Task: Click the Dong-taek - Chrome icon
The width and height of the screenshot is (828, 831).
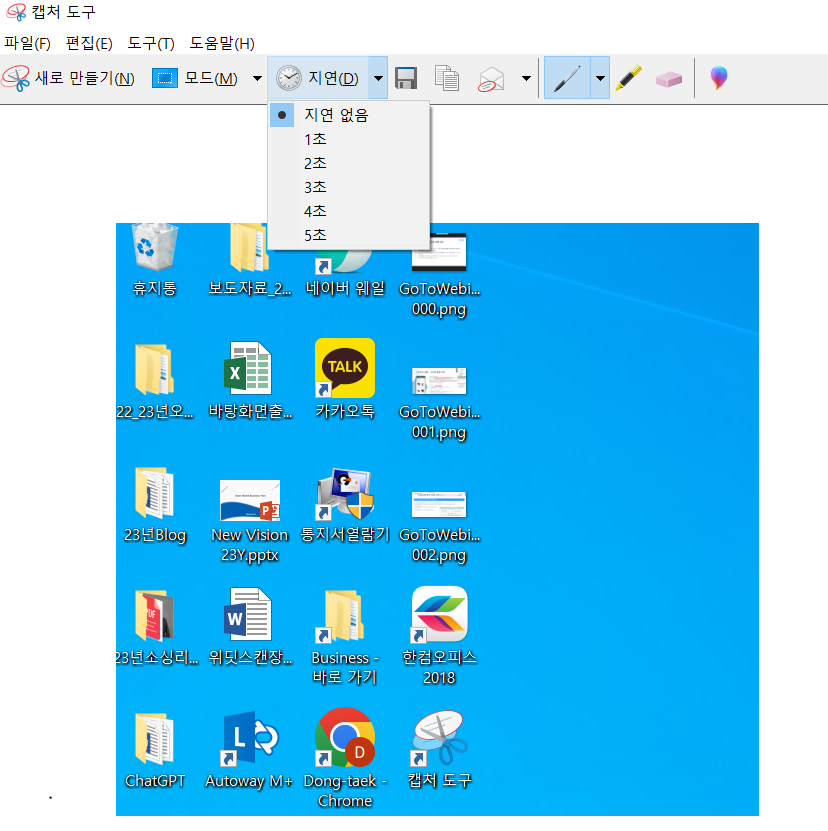Action: point(345,737)
